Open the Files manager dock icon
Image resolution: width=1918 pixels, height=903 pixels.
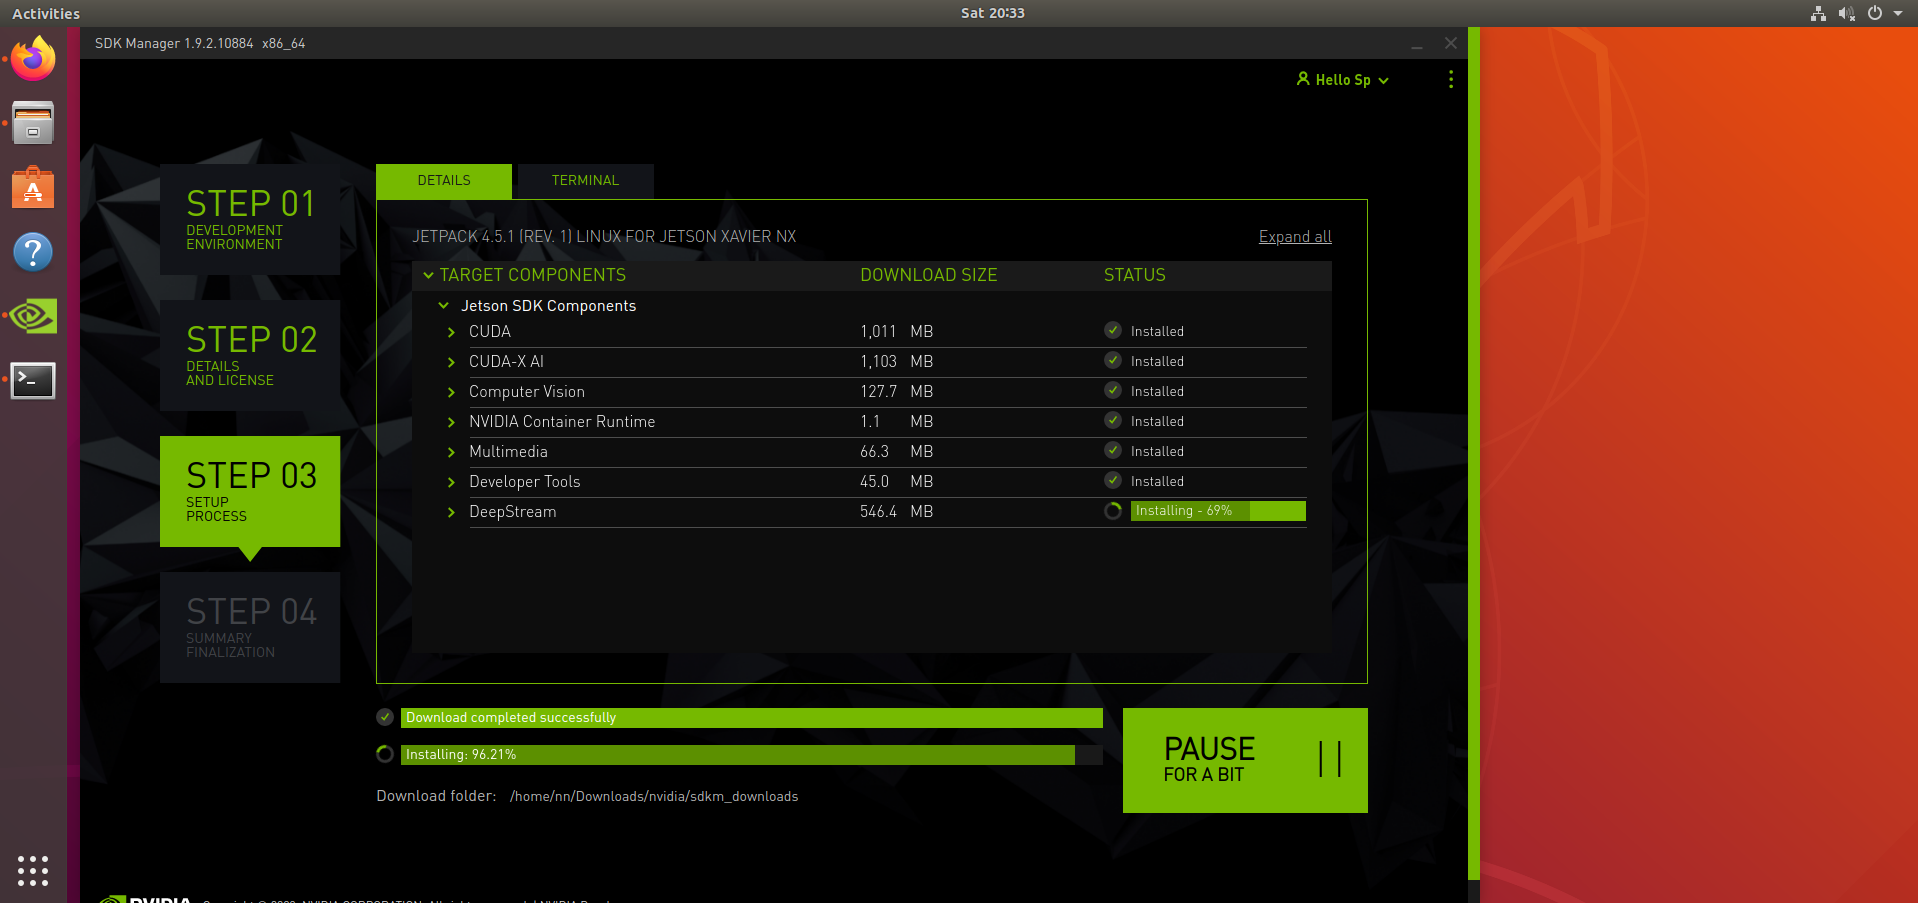click(x=33, y=123)
